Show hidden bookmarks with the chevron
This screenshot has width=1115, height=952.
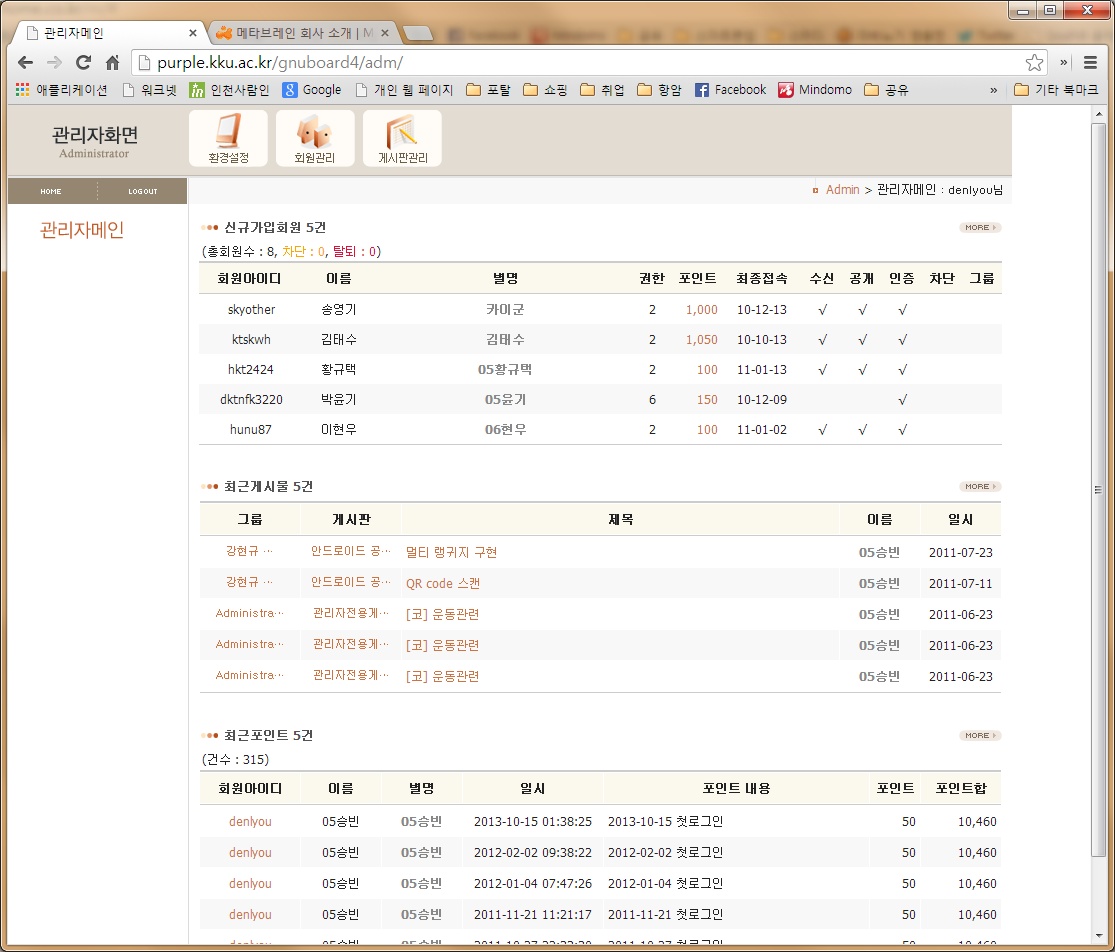pyautogui.click(x=993, y=90)
